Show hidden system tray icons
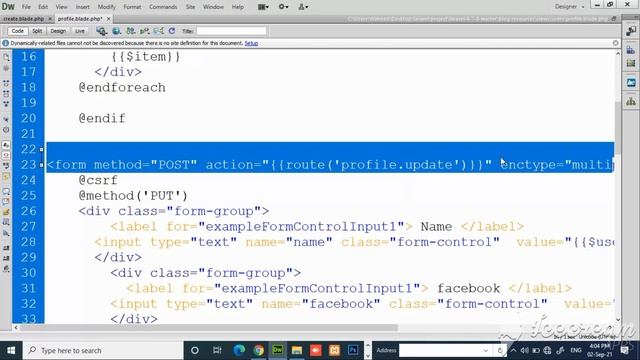The image size is (640, 360). point(513,351)
